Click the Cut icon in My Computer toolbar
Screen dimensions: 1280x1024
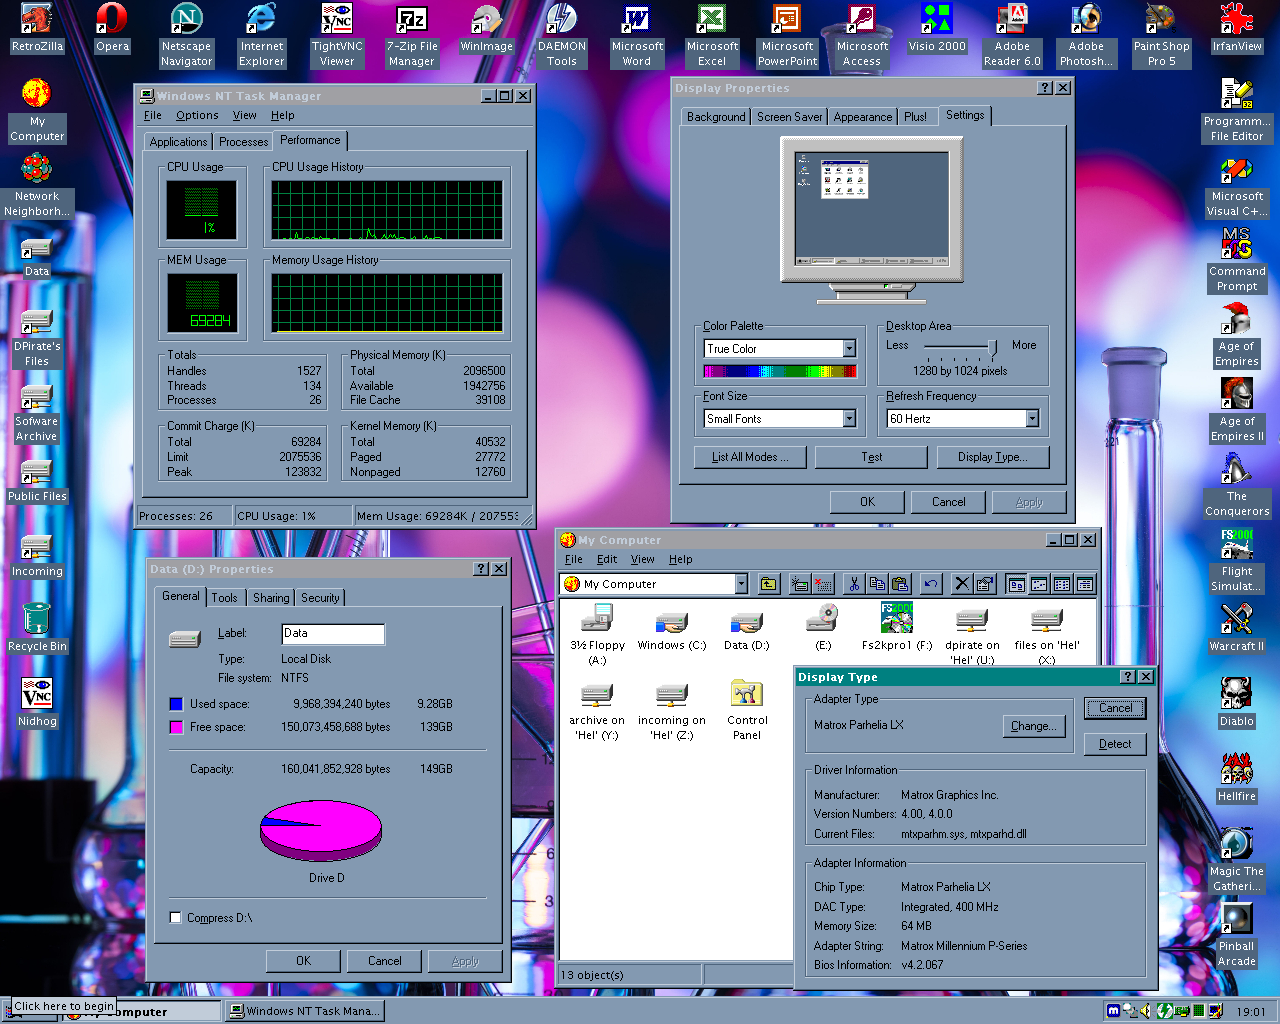854,584
